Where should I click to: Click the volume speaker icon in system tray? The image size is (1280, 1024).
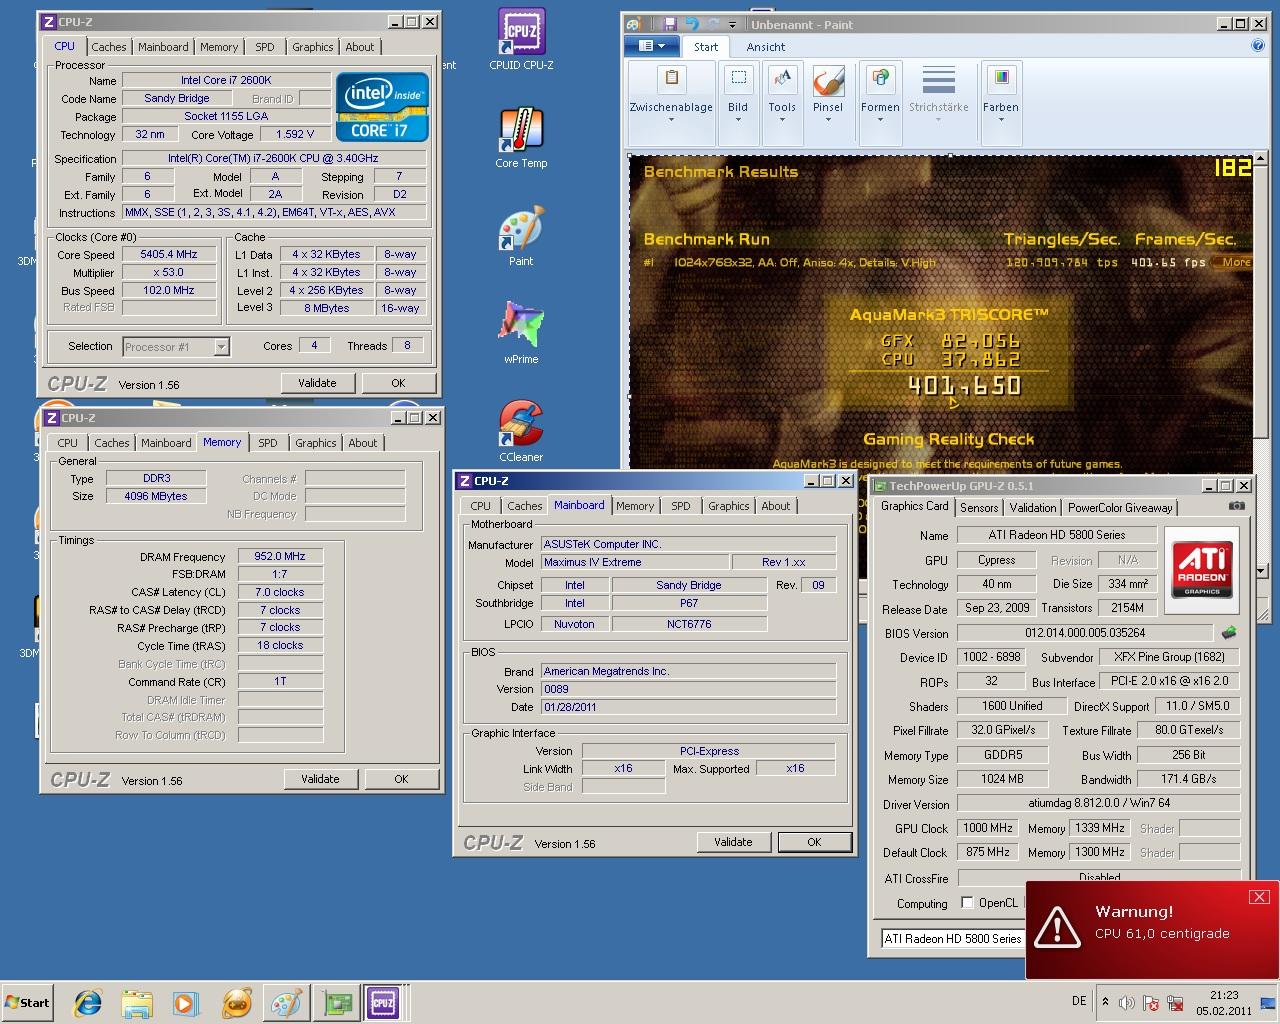click(x=1127, y=1002)
